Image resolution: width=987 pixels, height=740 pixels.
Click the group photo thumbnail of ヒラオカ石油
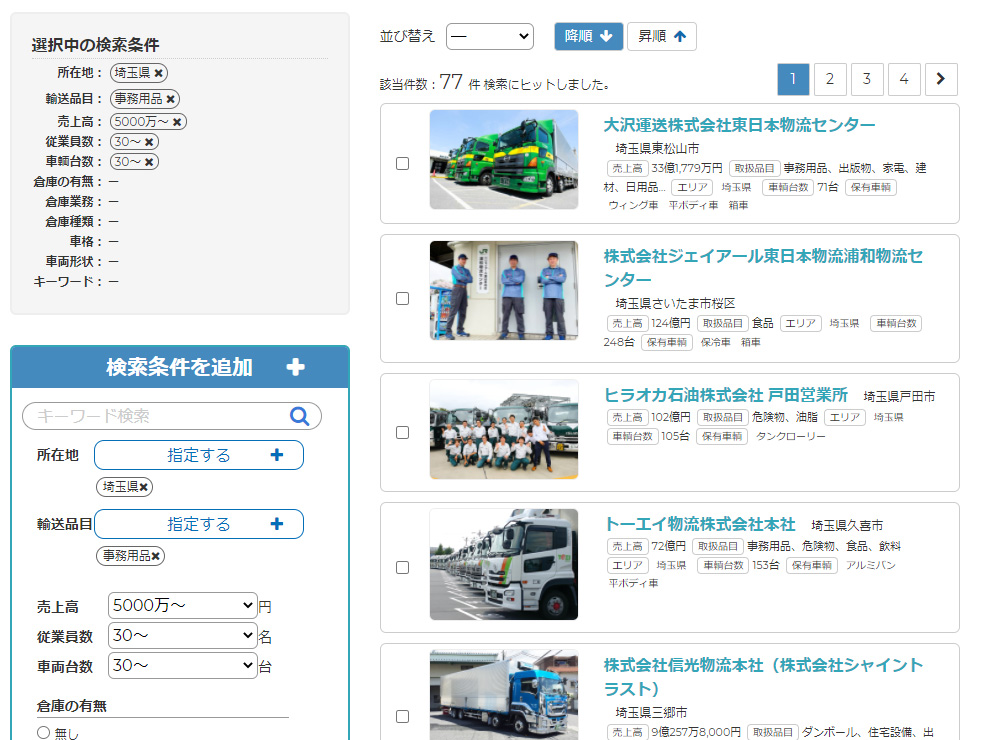pos(504,430)
